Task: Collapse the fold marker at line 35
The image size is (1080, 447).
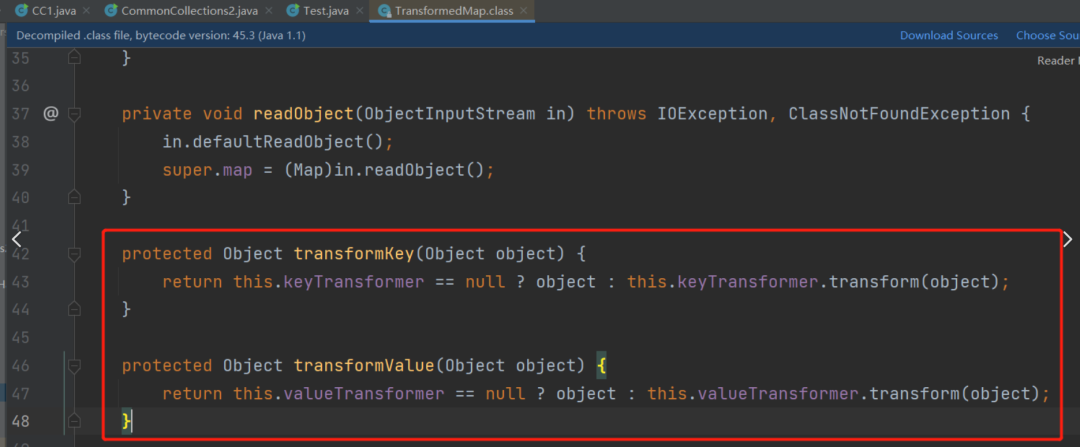Action: pyautogui.click(x=74, y=59)
